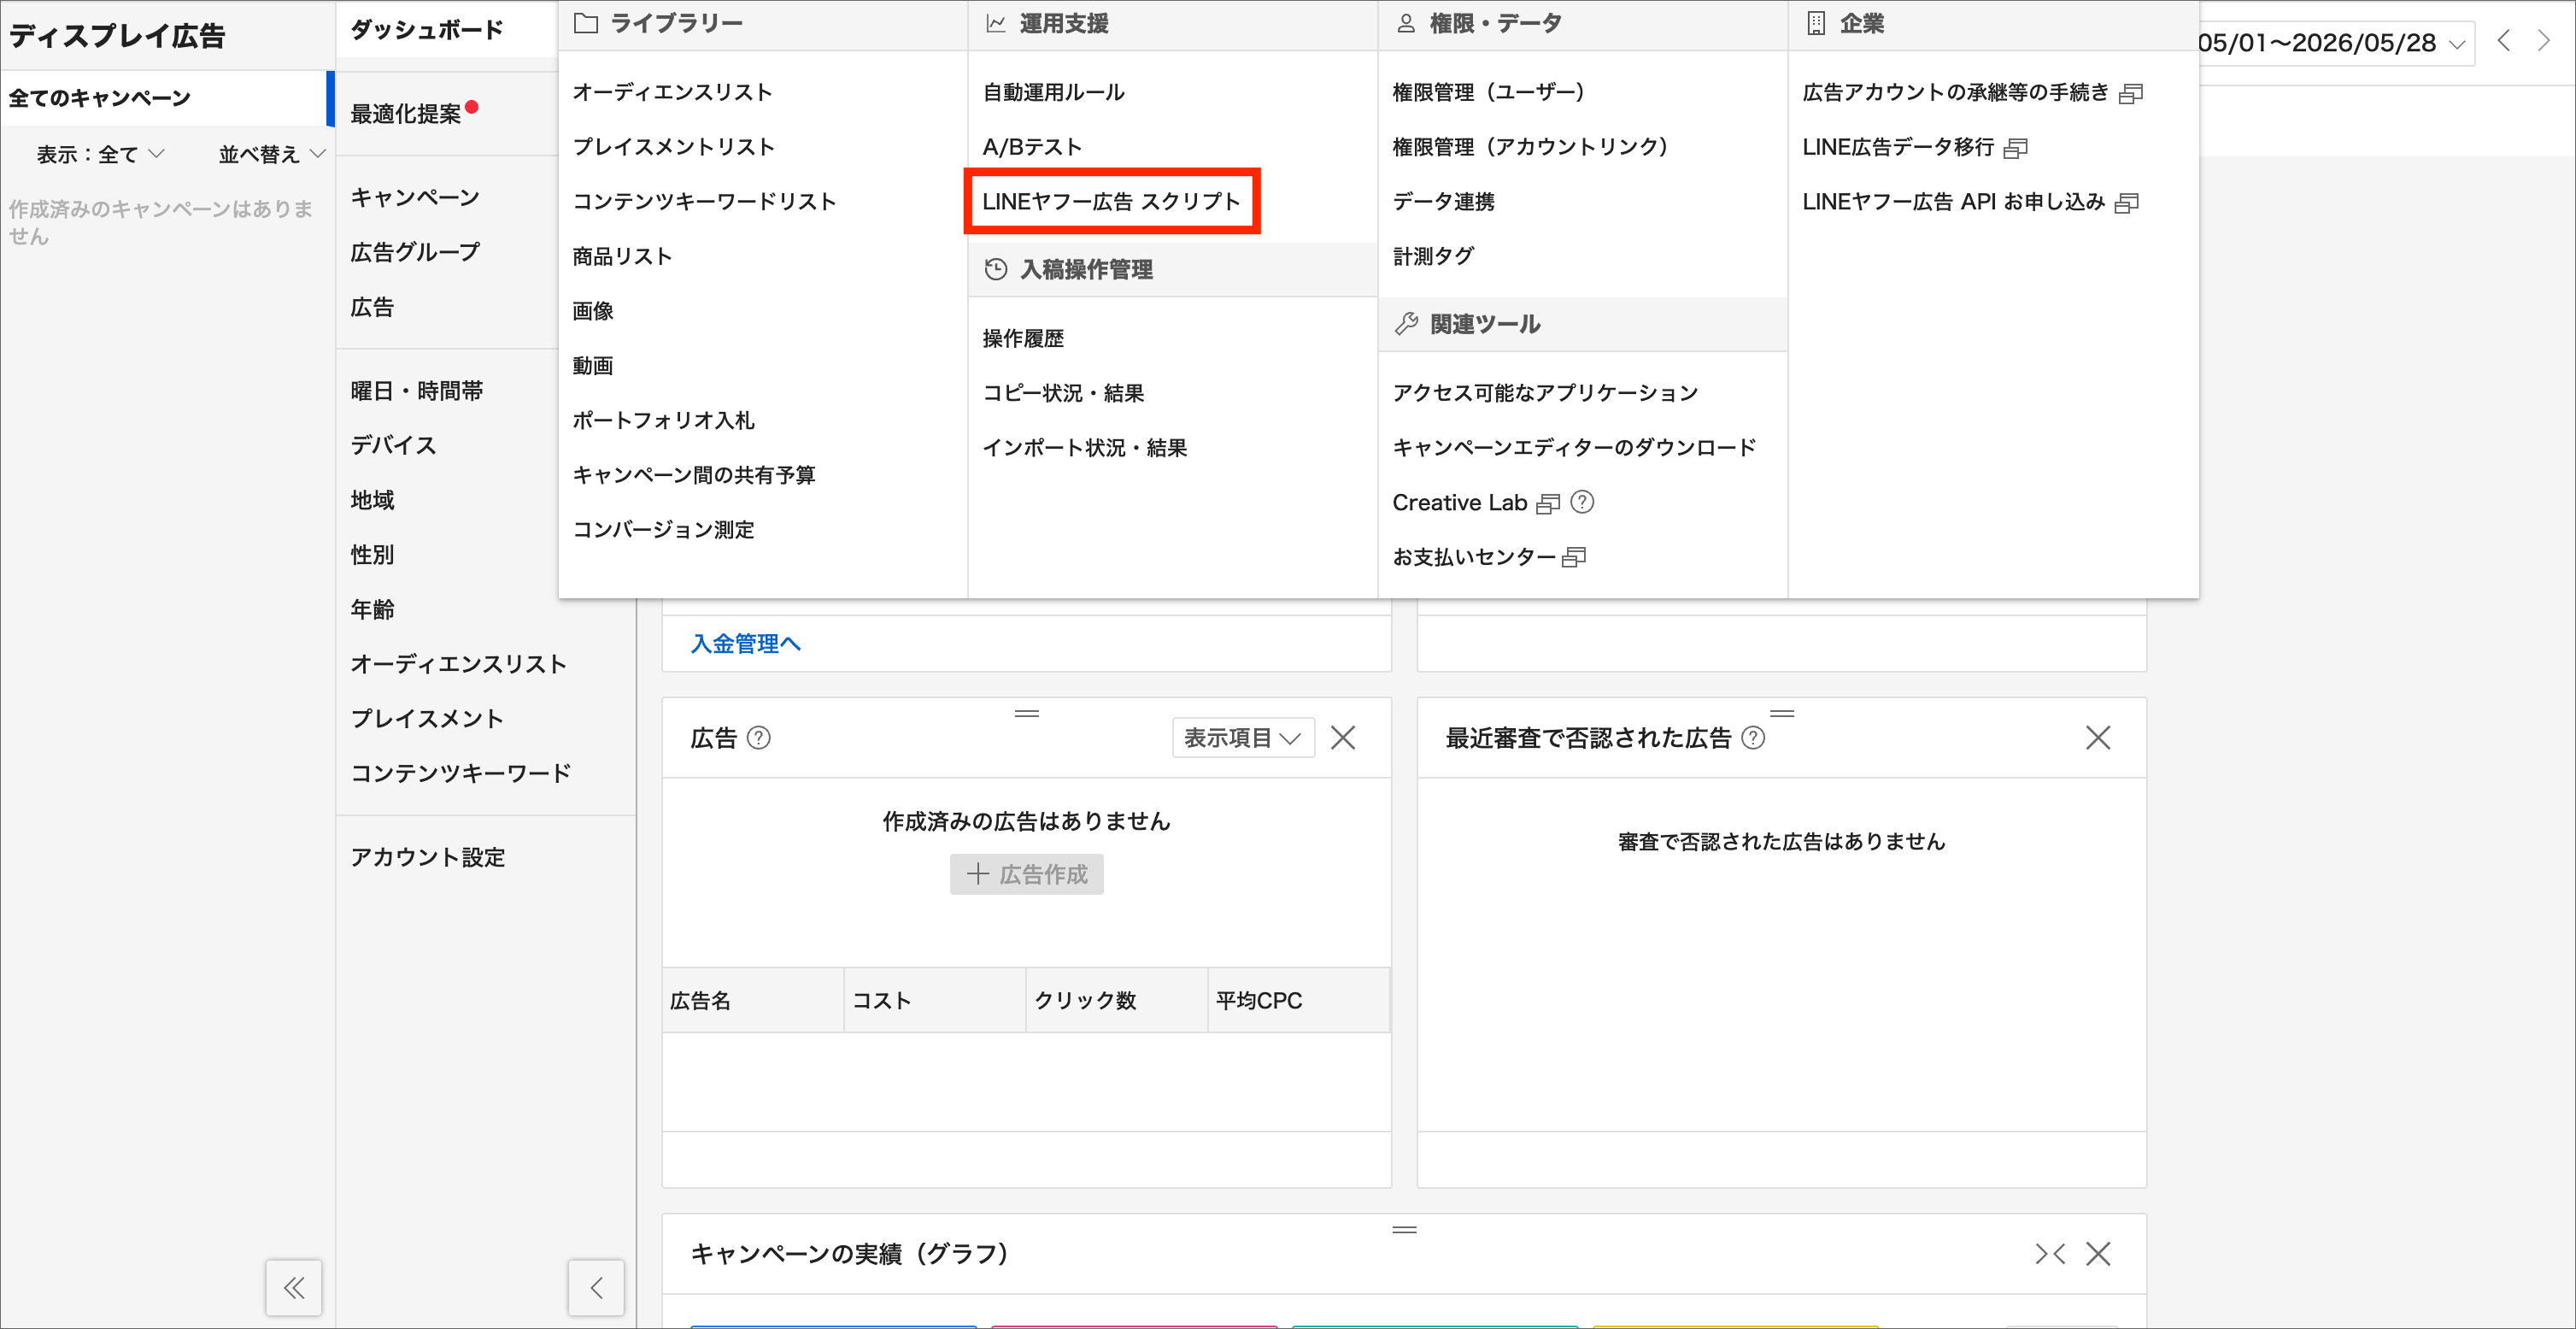Open external link icon for LINE広告データ移行
Viewport: 2576px width, 1329px height.
(x=2016, y=148)
